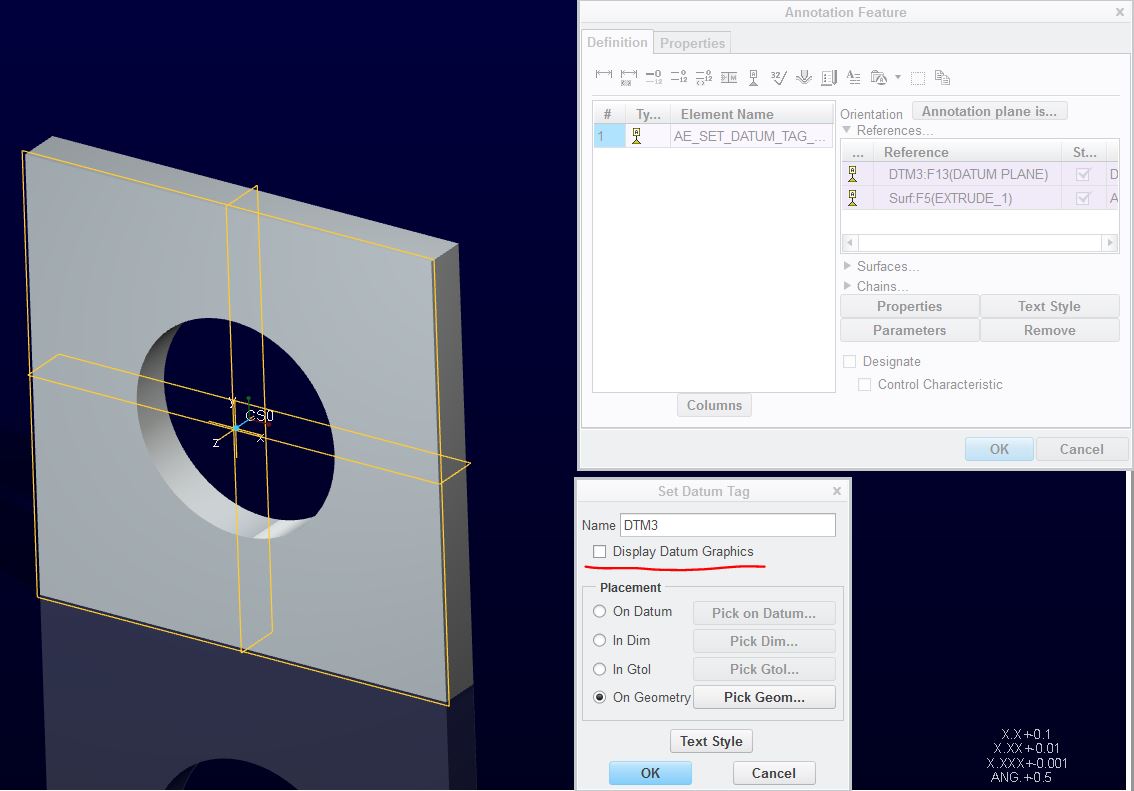Click the dotted rectangle selection icon

918,77
